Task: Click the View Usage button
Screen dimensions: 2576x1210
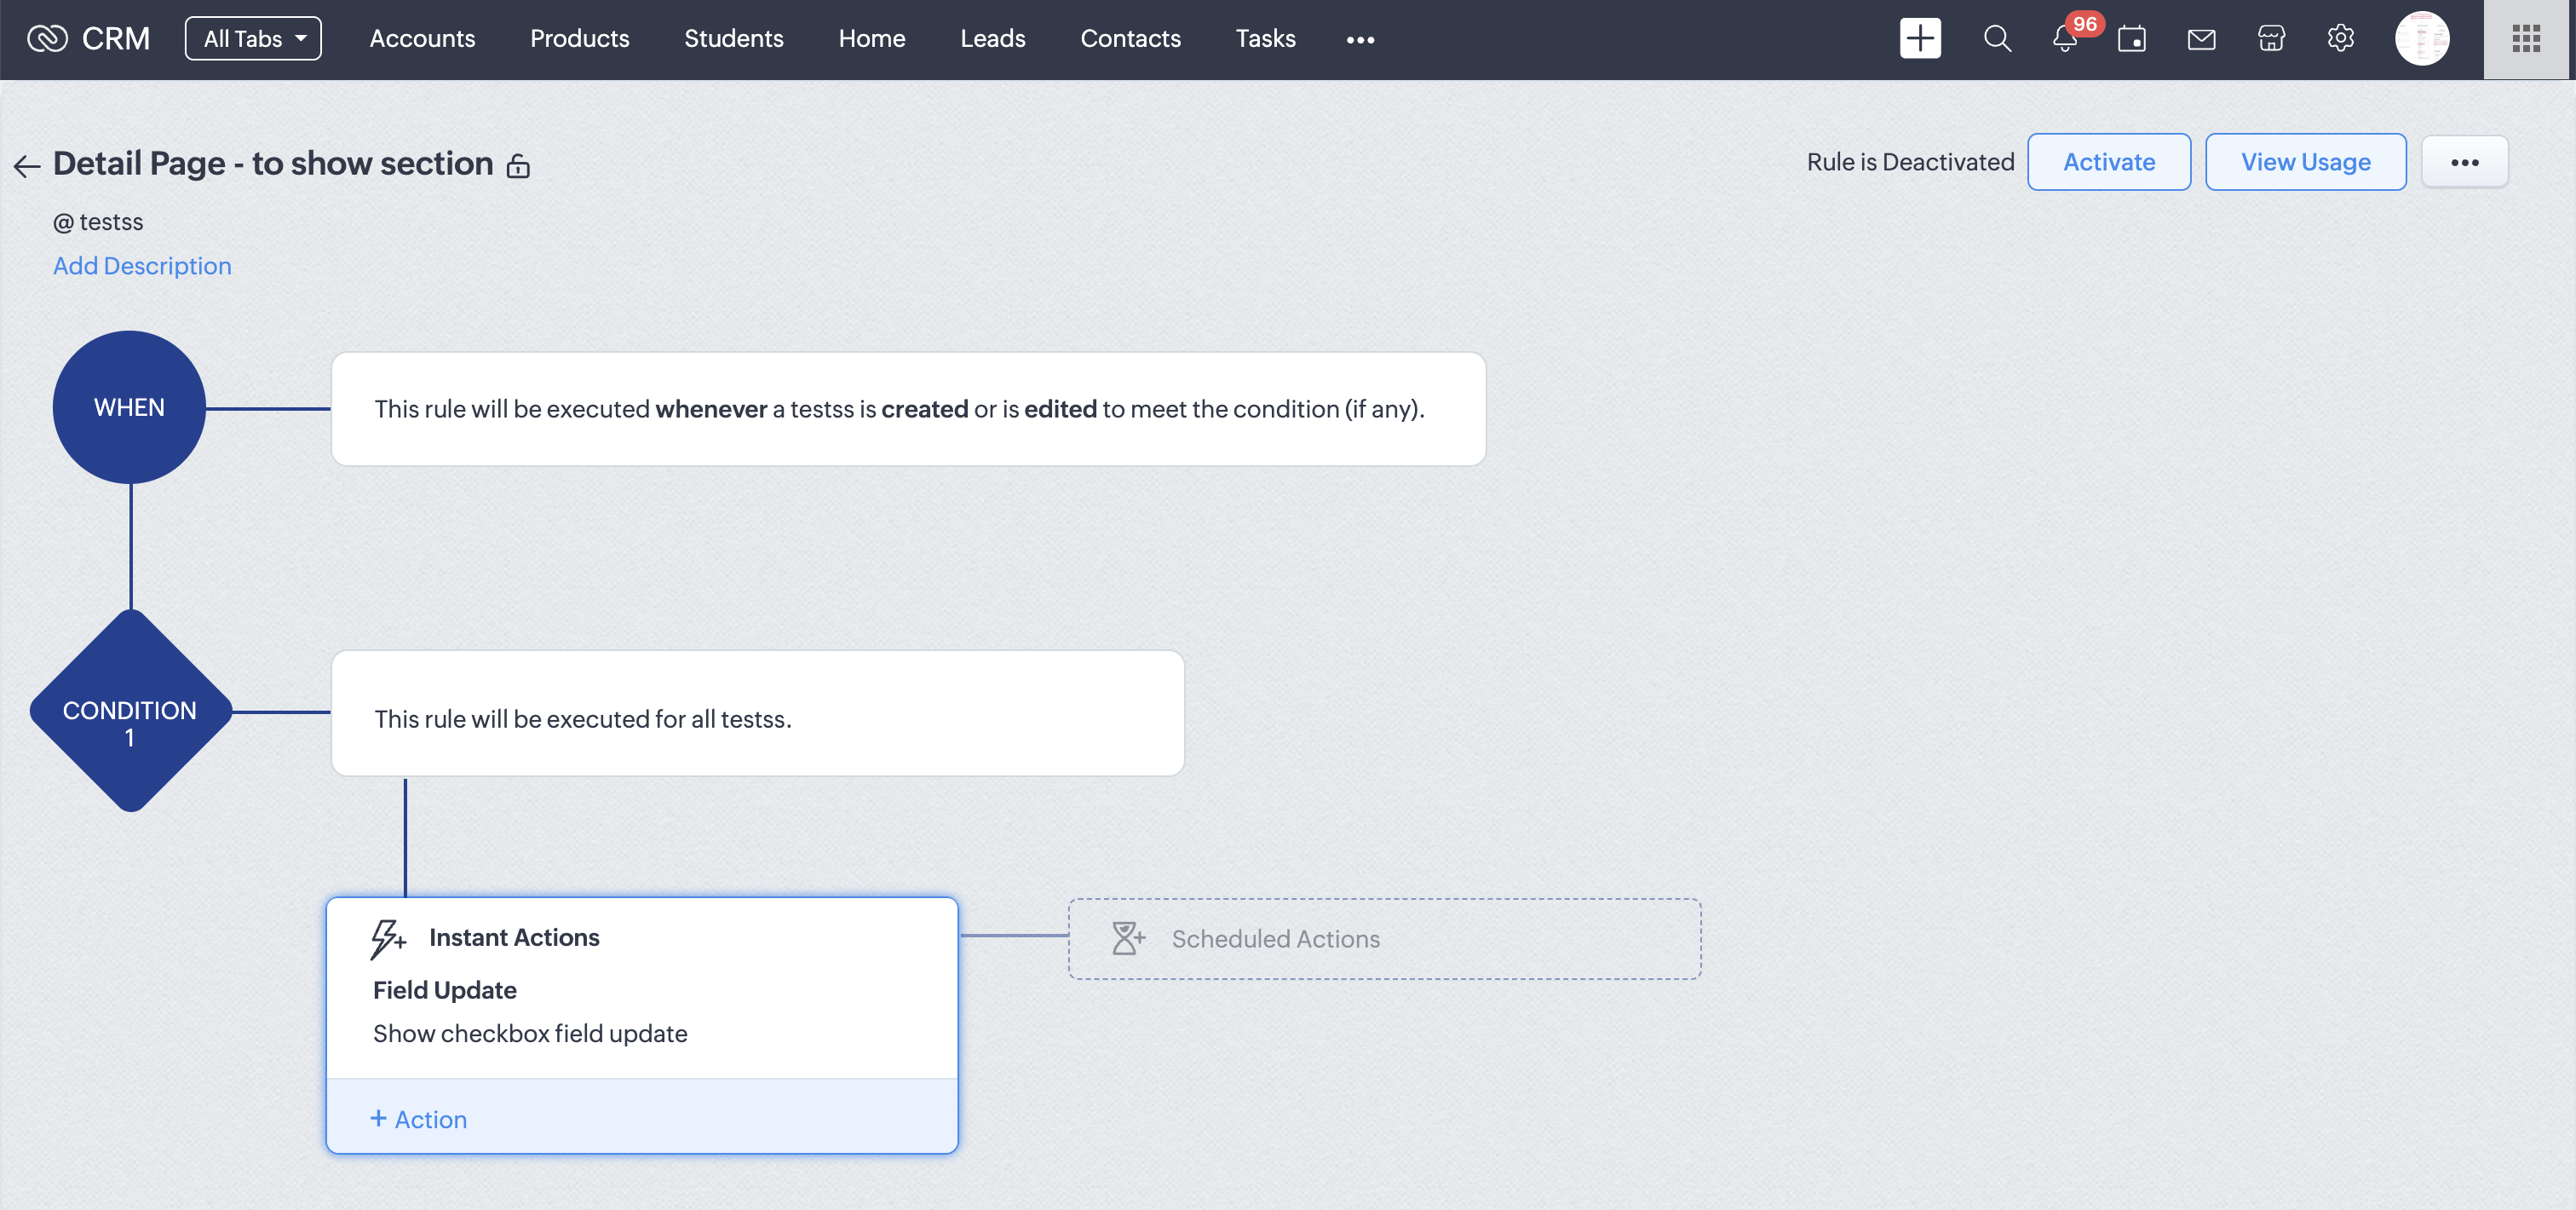Action: click(2304, 162)
